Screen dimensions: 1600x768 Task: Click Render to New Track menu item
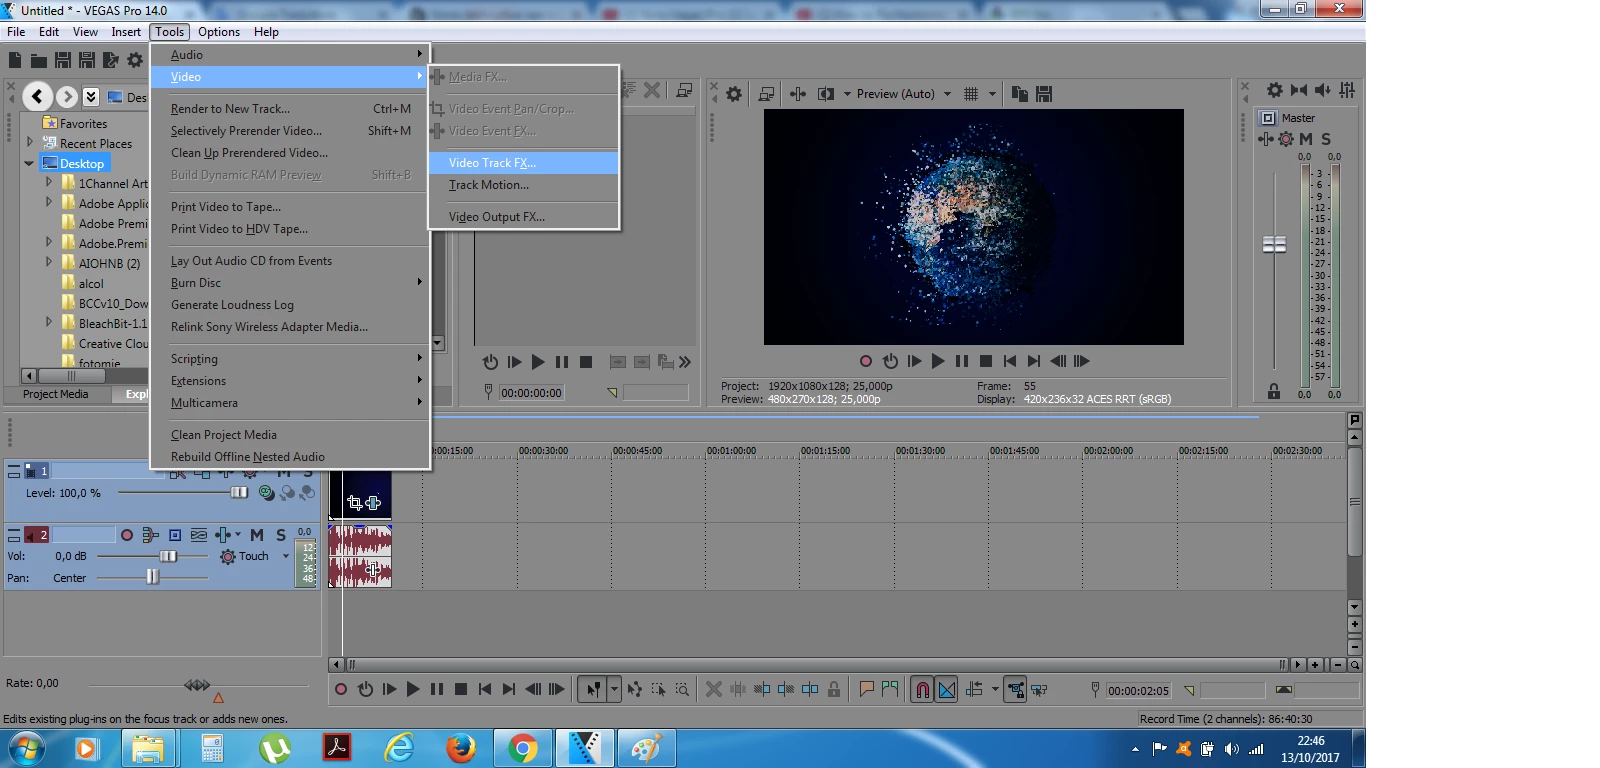[290, 109]
